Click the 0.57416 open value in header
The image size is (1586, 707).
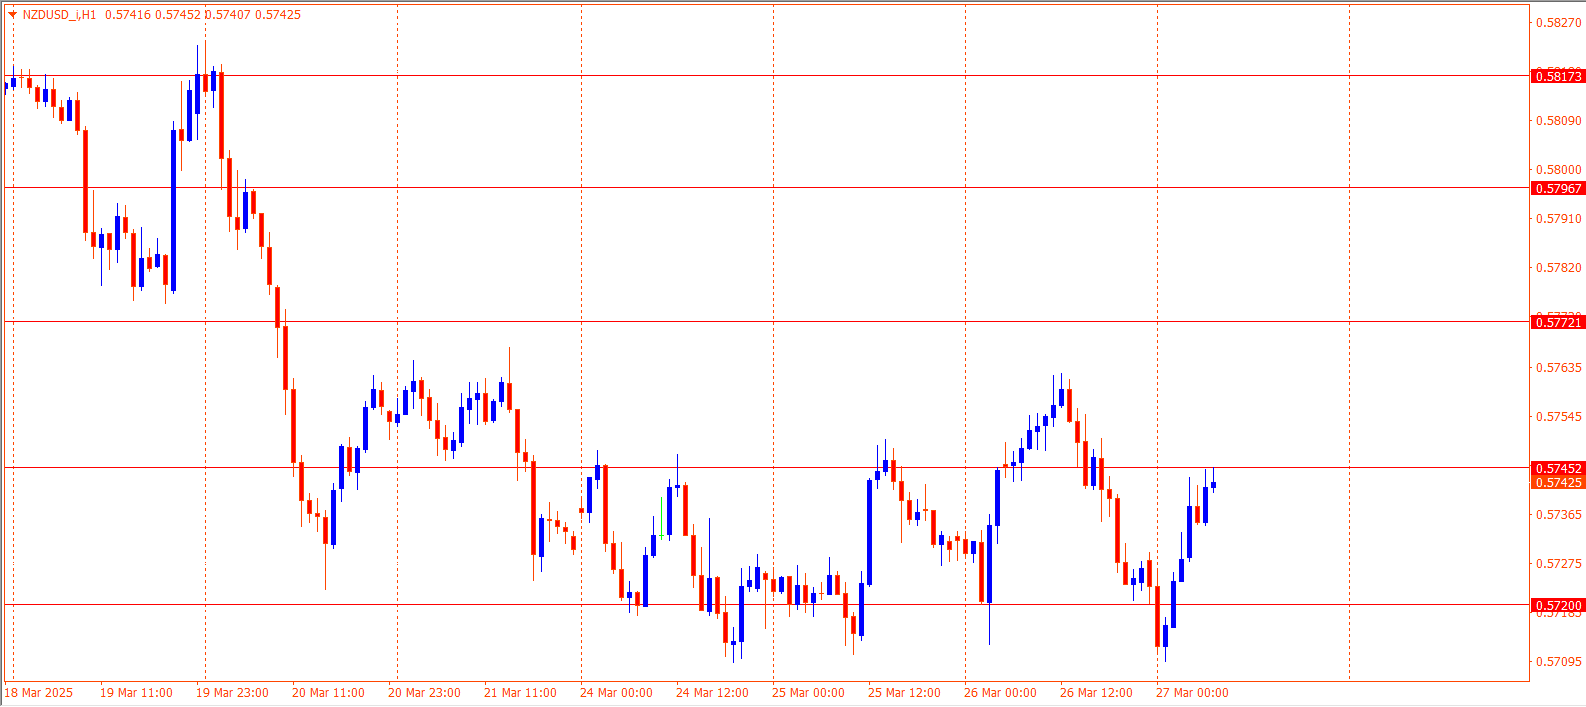tap(127, 15)
